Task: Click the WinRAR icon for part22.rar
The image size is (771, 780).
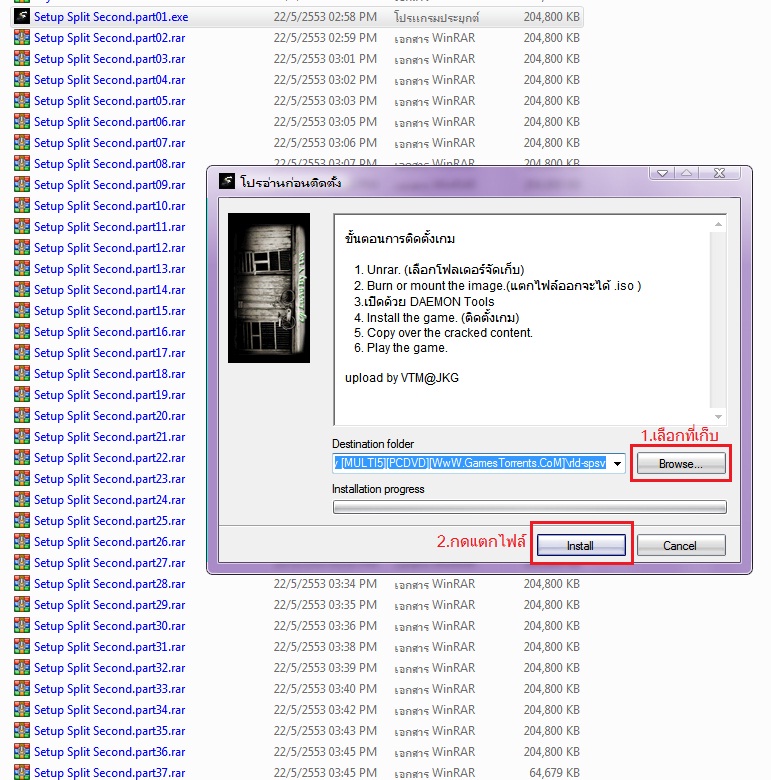Action: pyautogui.click(x=21, y=457)
